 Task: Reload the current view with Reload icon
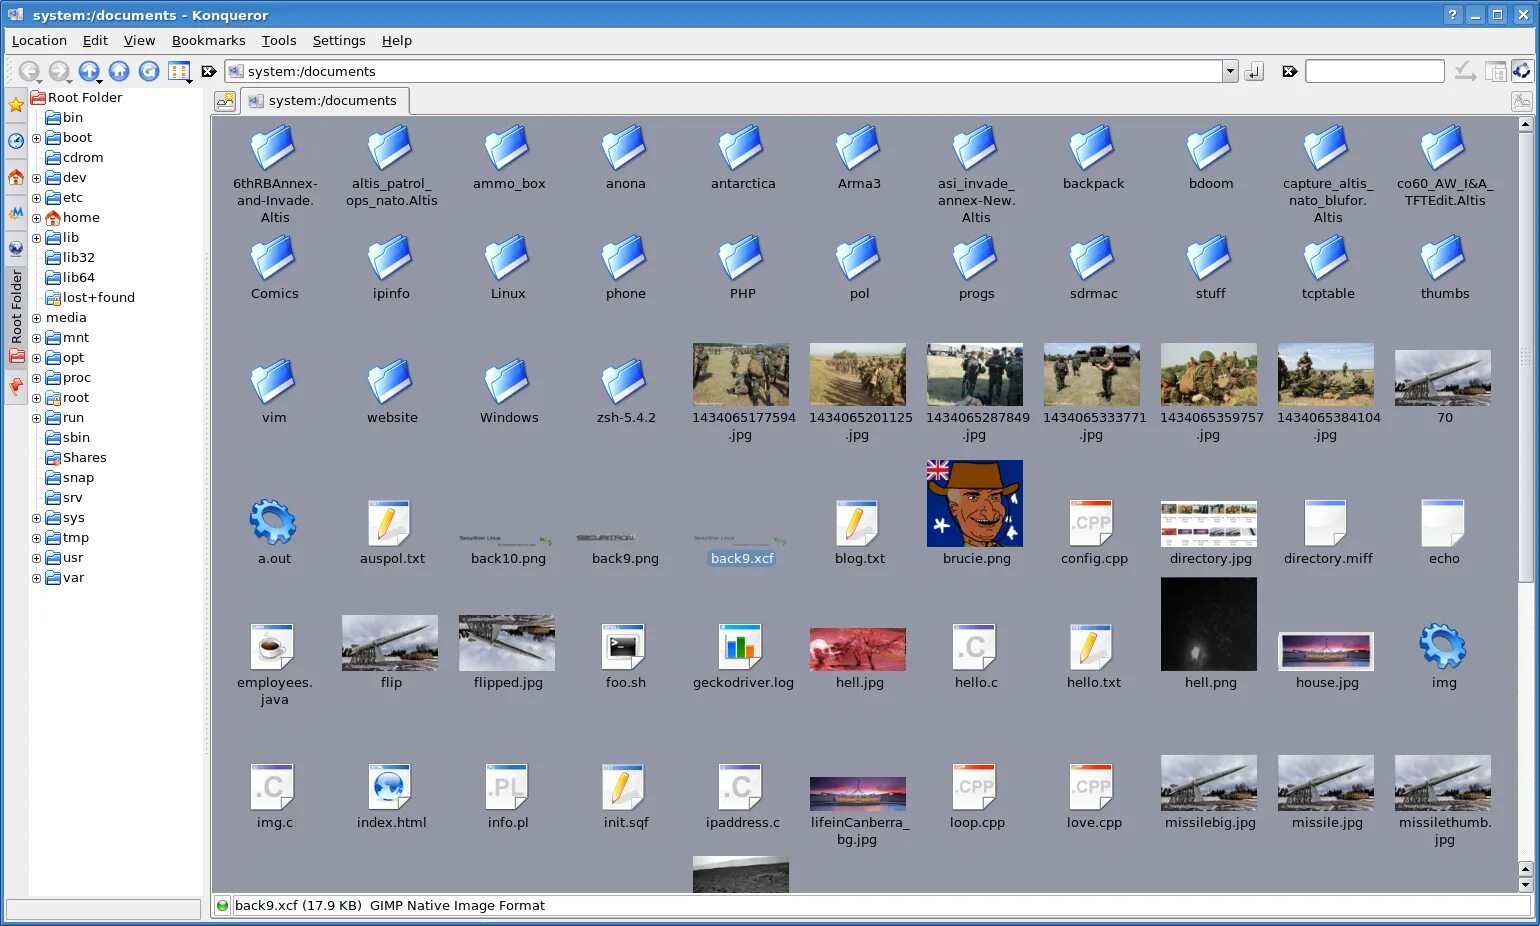(149, 71)
